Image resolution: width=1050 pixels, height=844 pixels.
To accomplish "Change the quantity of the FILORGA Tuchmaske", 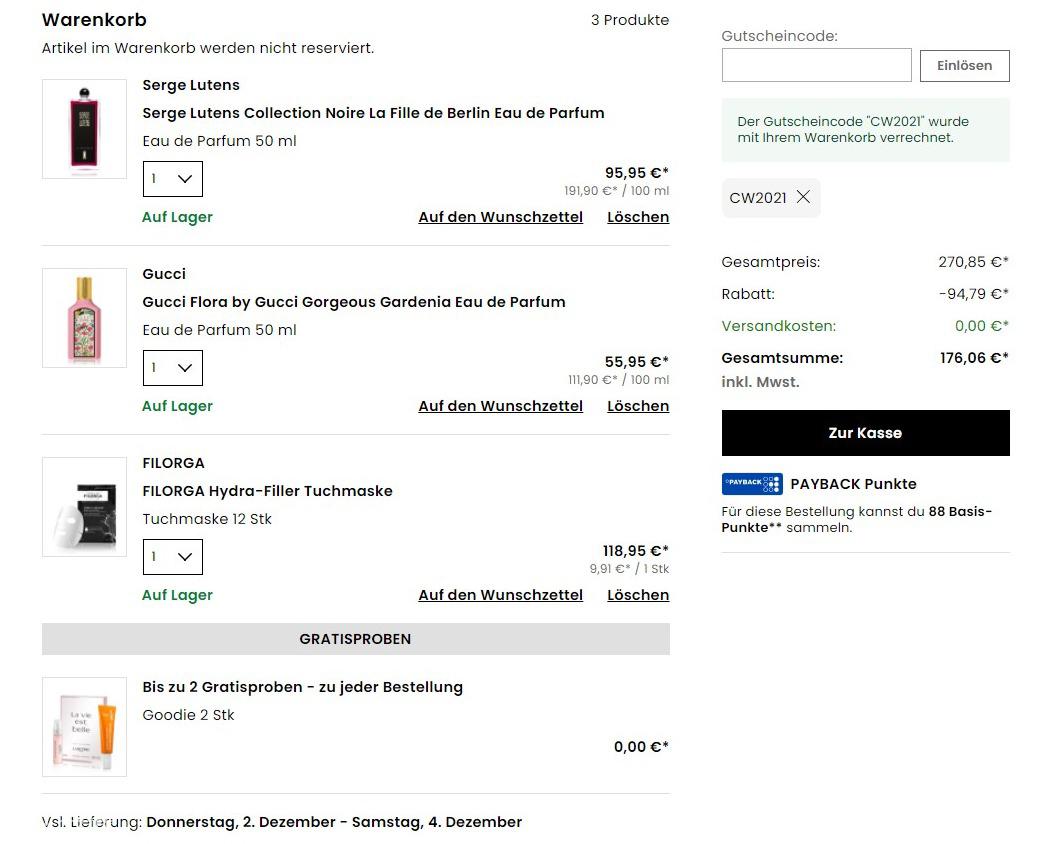I will click(x=172, y=557).
